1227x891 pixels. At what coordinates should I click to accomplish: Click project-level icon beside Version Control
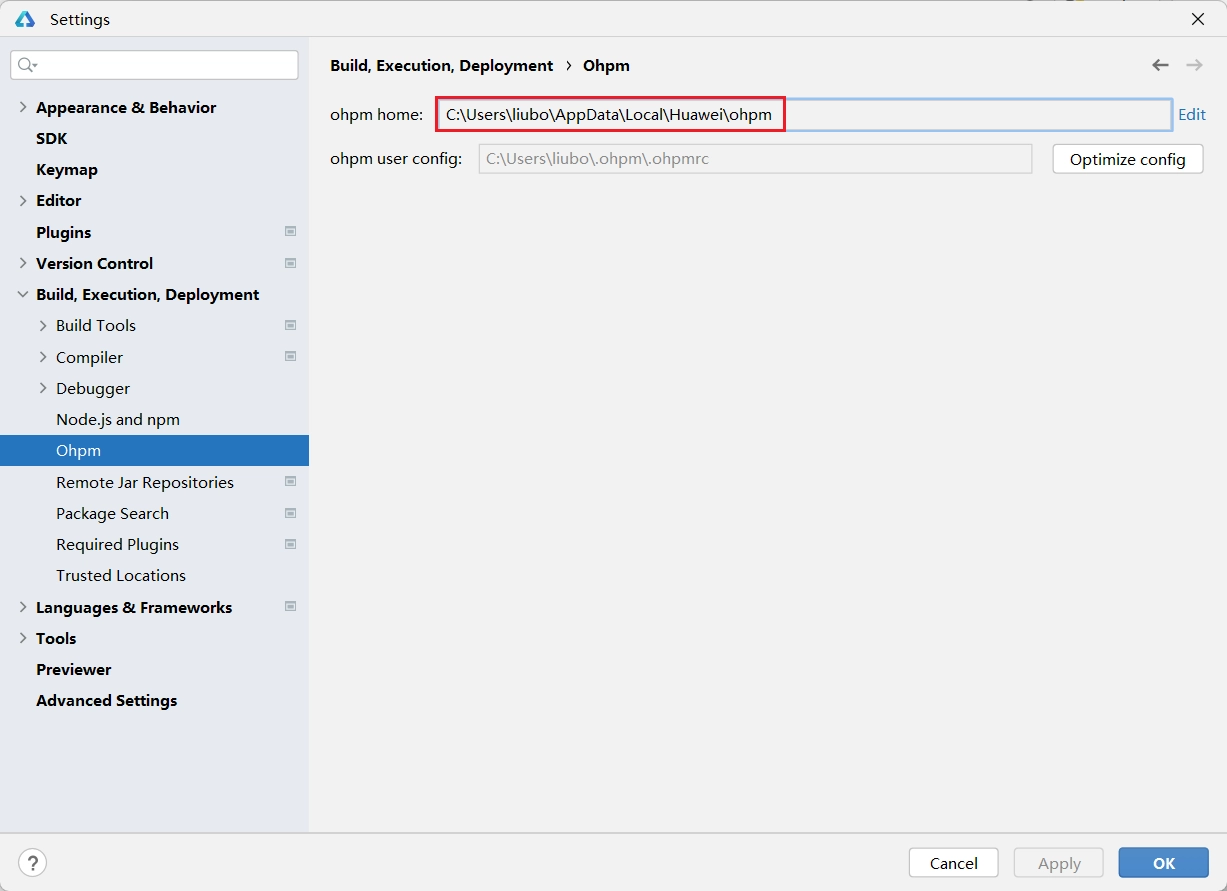tap(290, 263)
